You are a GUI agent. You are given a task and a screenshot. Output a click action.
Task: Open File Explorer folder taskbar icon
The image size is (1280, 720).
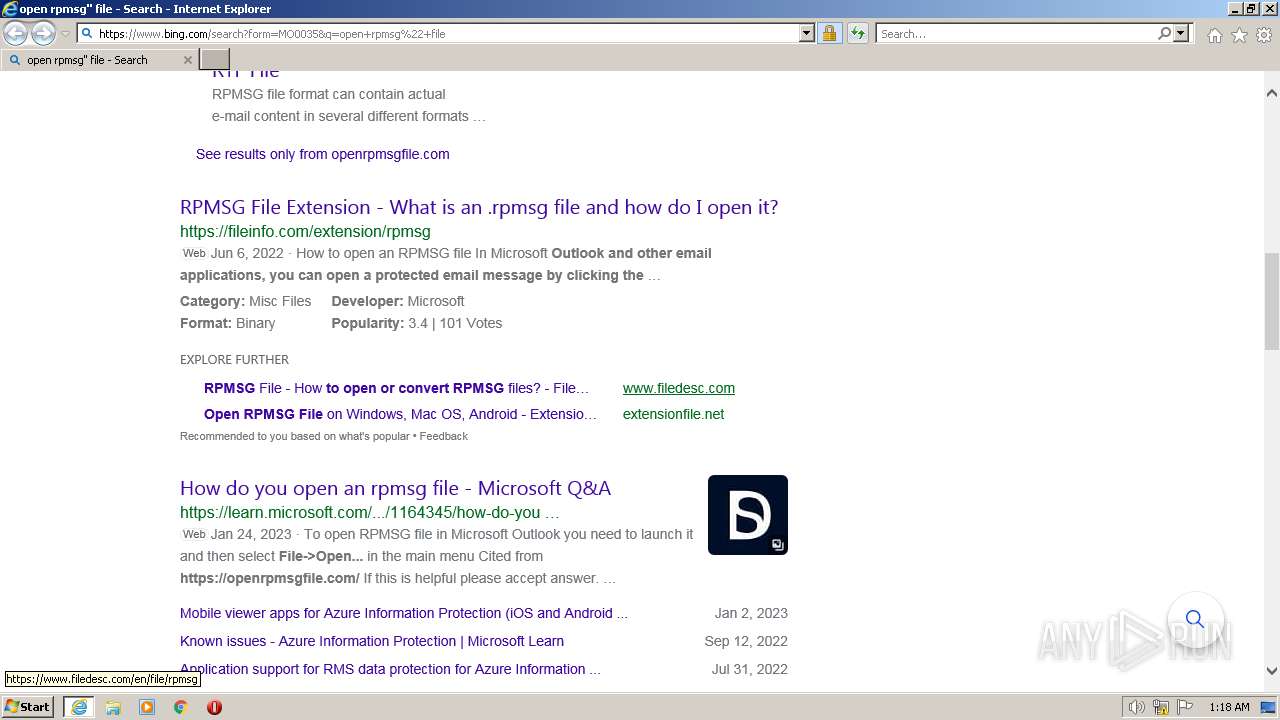[113, 707]
